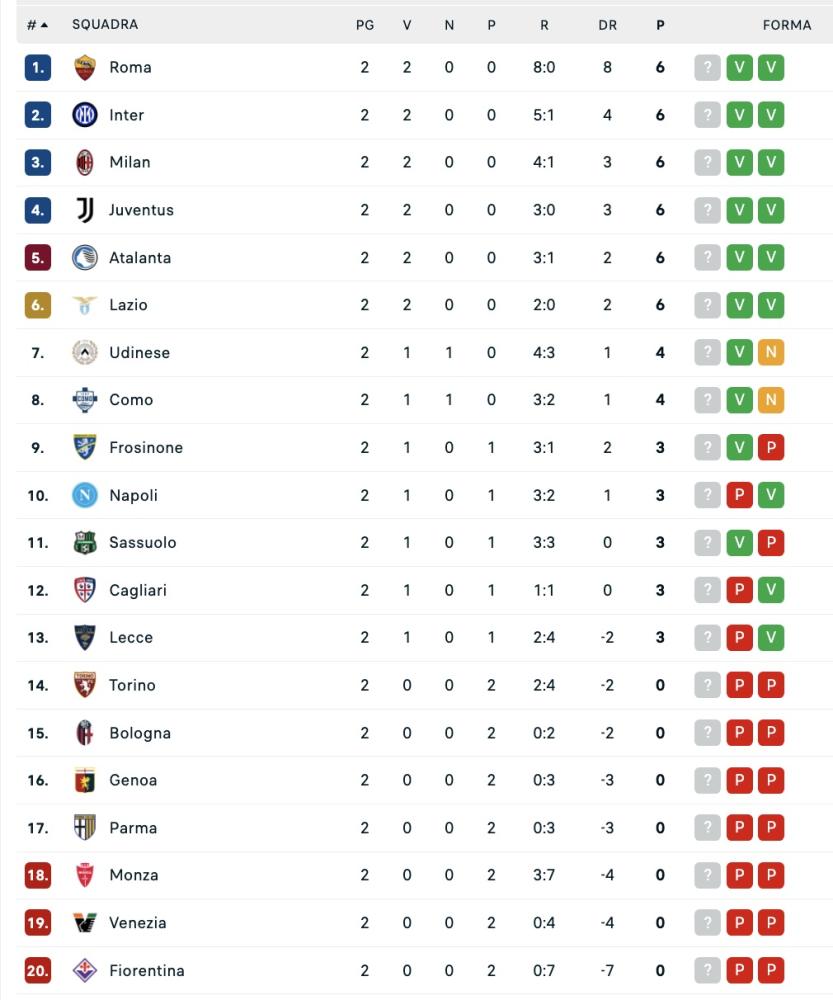The width and height of the screenshot is (833, 1000).
Task: Click the Inter team crest
Action: pyautogui.click(x=85, y=115)
